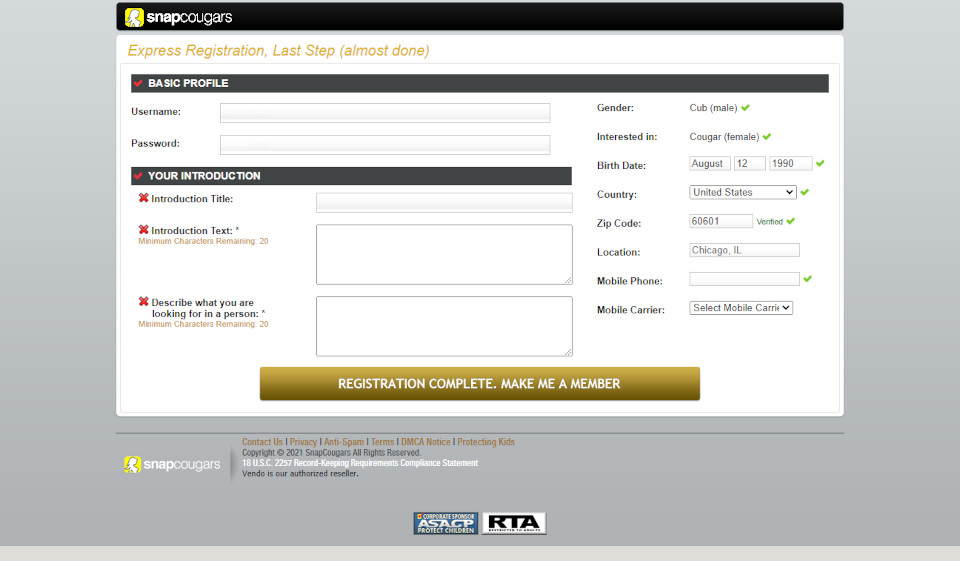Open the Privacy link in footer
The height and width of the screenshot is (561, 960).
303,442
